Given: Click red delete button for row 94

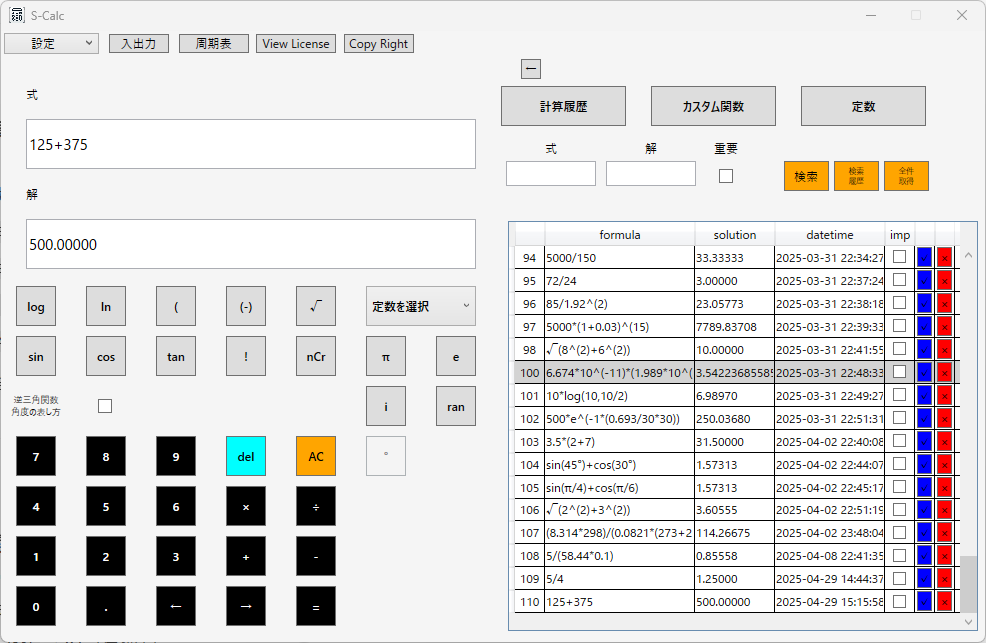Looking at the screenshot, I should pyautogui.click(x=944, y=258).
